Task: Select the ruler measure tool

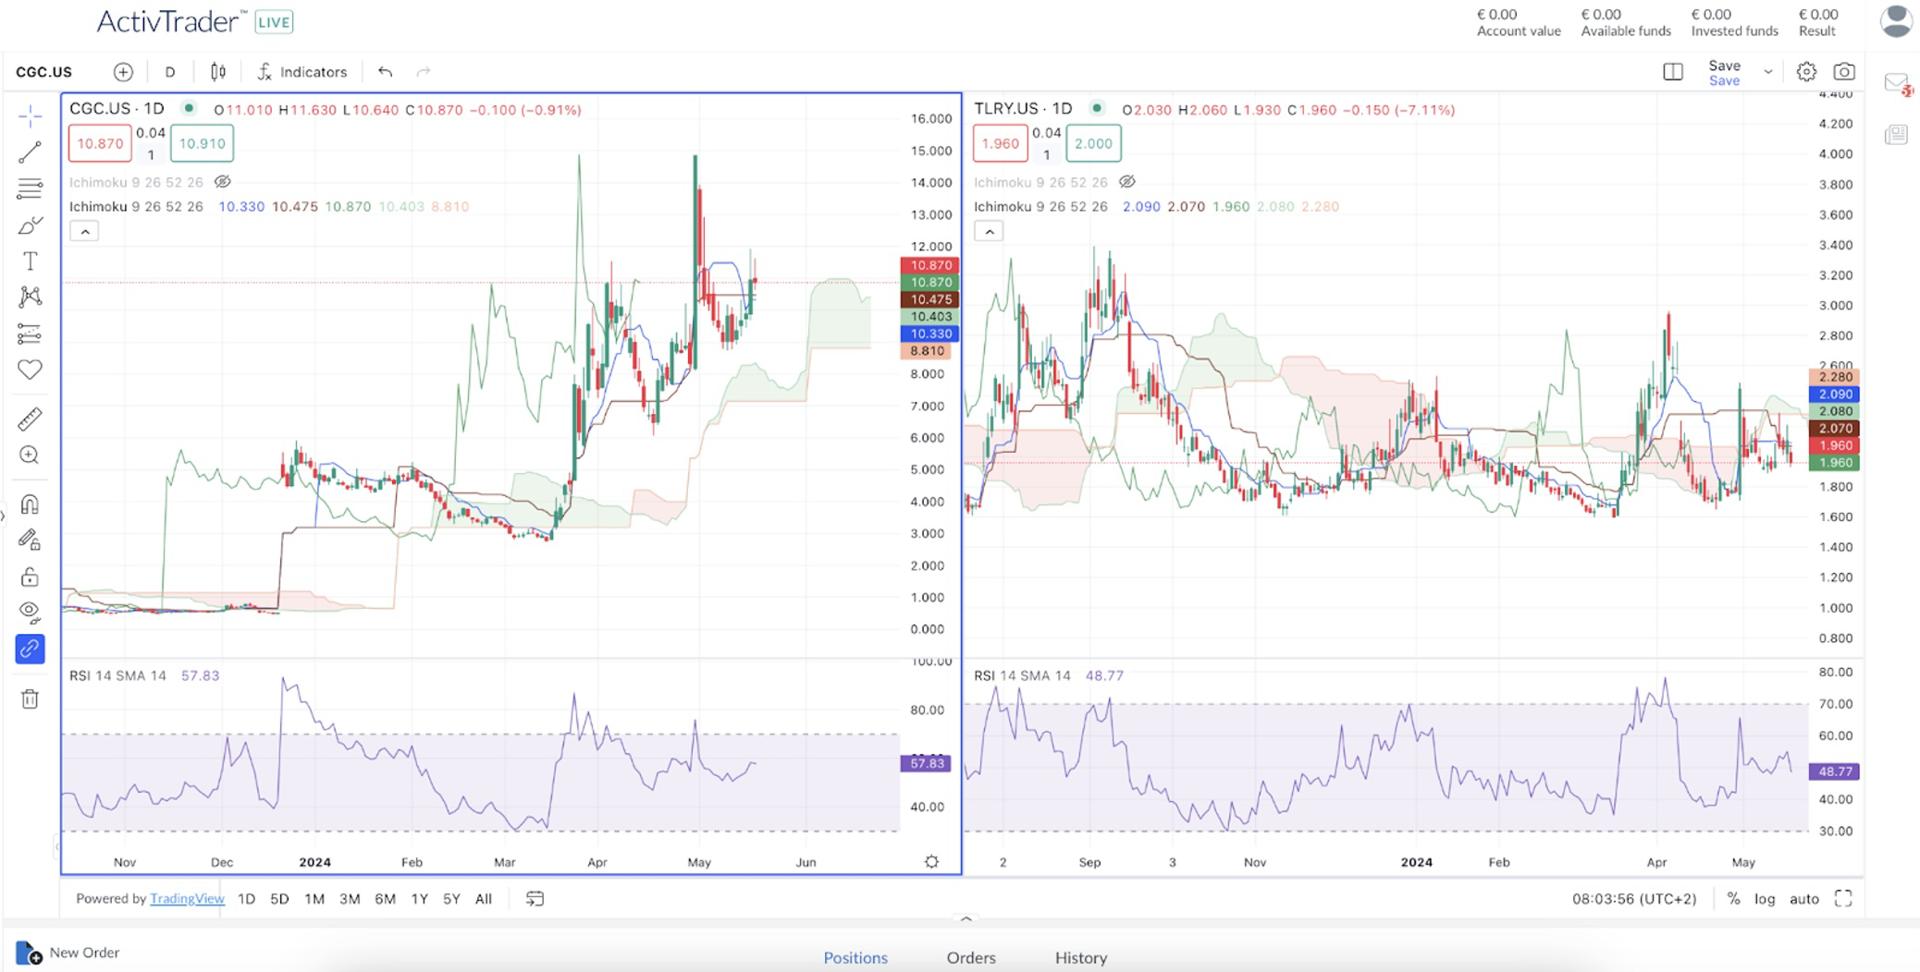Action: 30,417
